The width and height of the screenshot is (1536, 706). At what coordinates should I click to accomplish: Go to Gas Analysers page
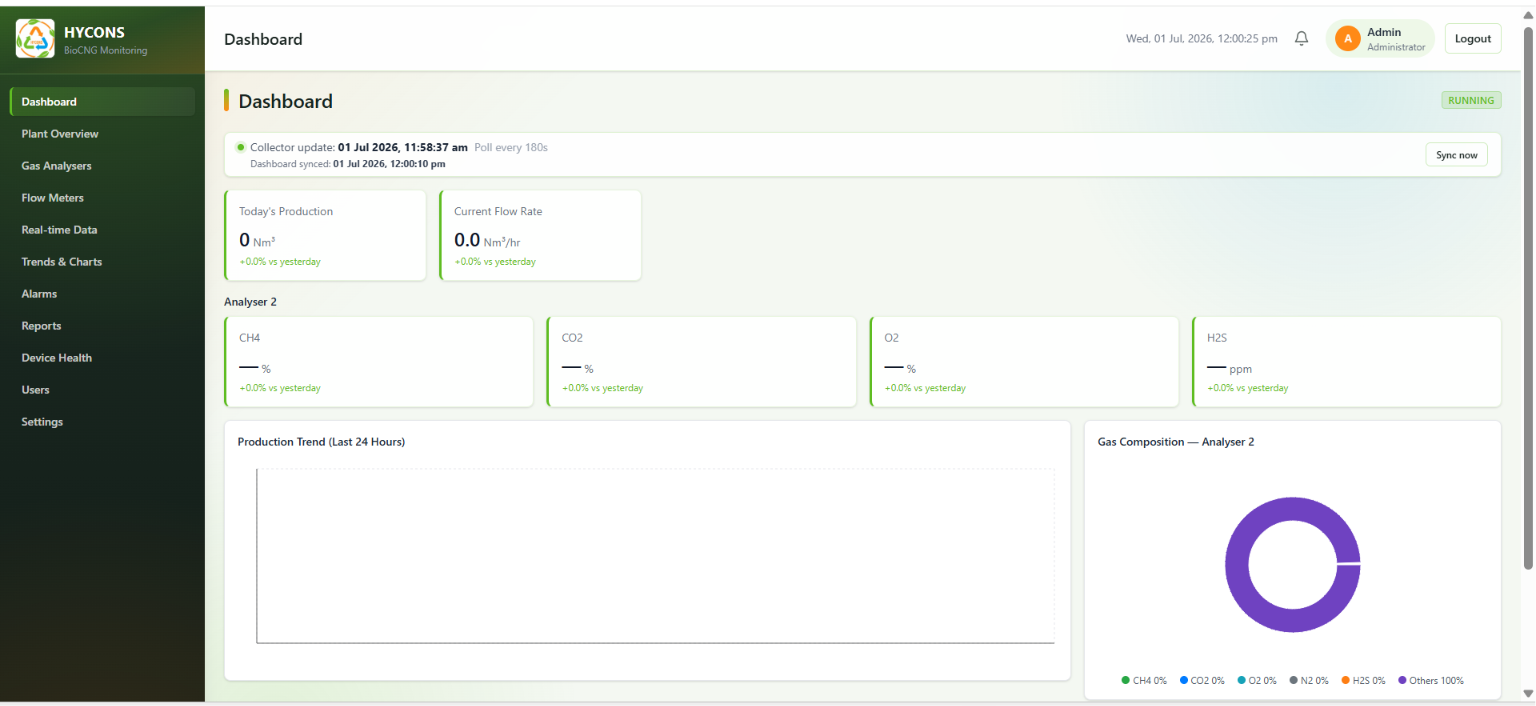[x=102, y=166]
